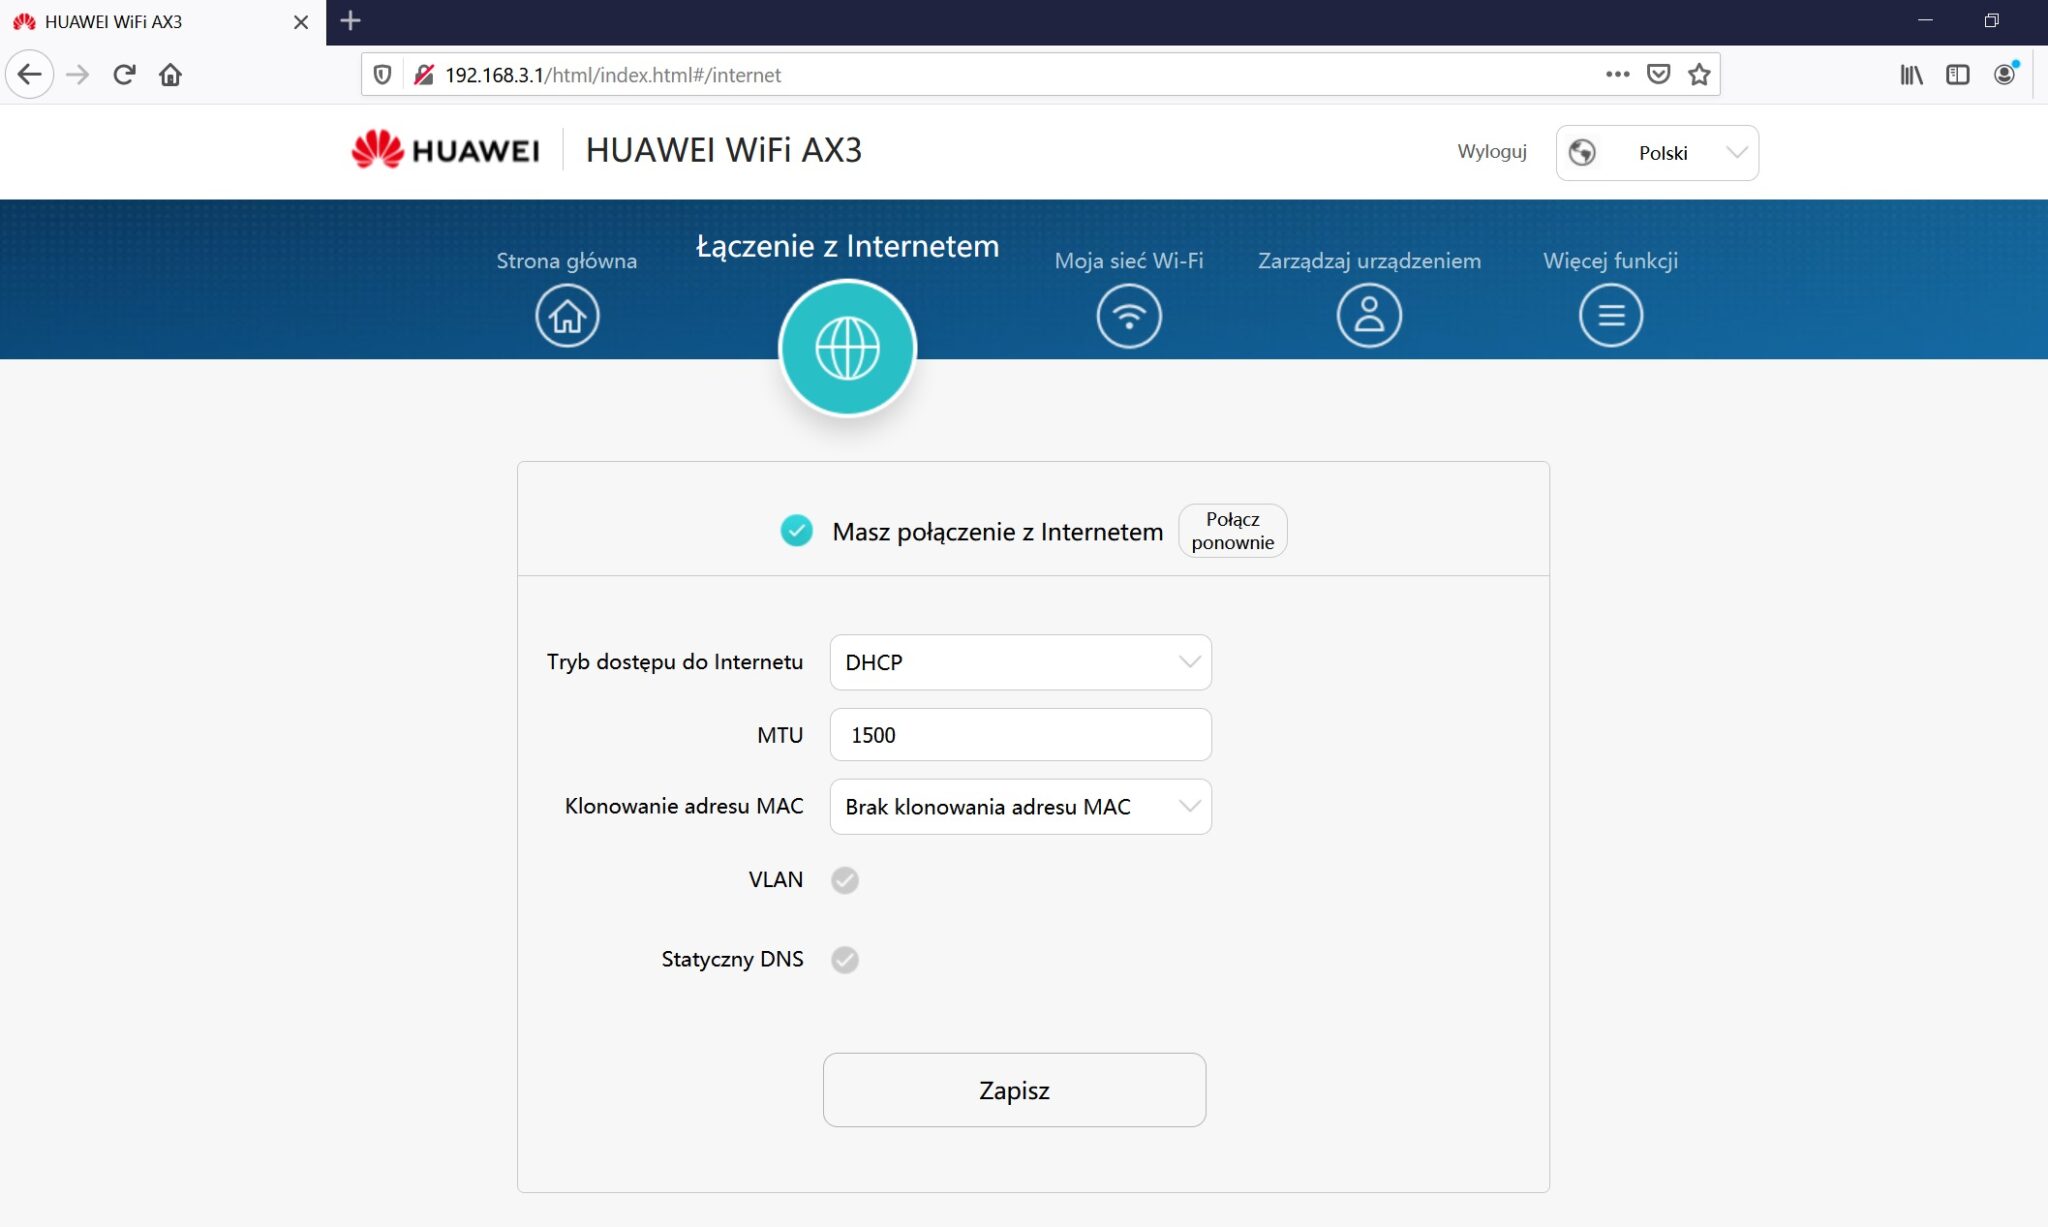Click the Wyloguj link
Screen dimensions: 2048x1227
1491,152
